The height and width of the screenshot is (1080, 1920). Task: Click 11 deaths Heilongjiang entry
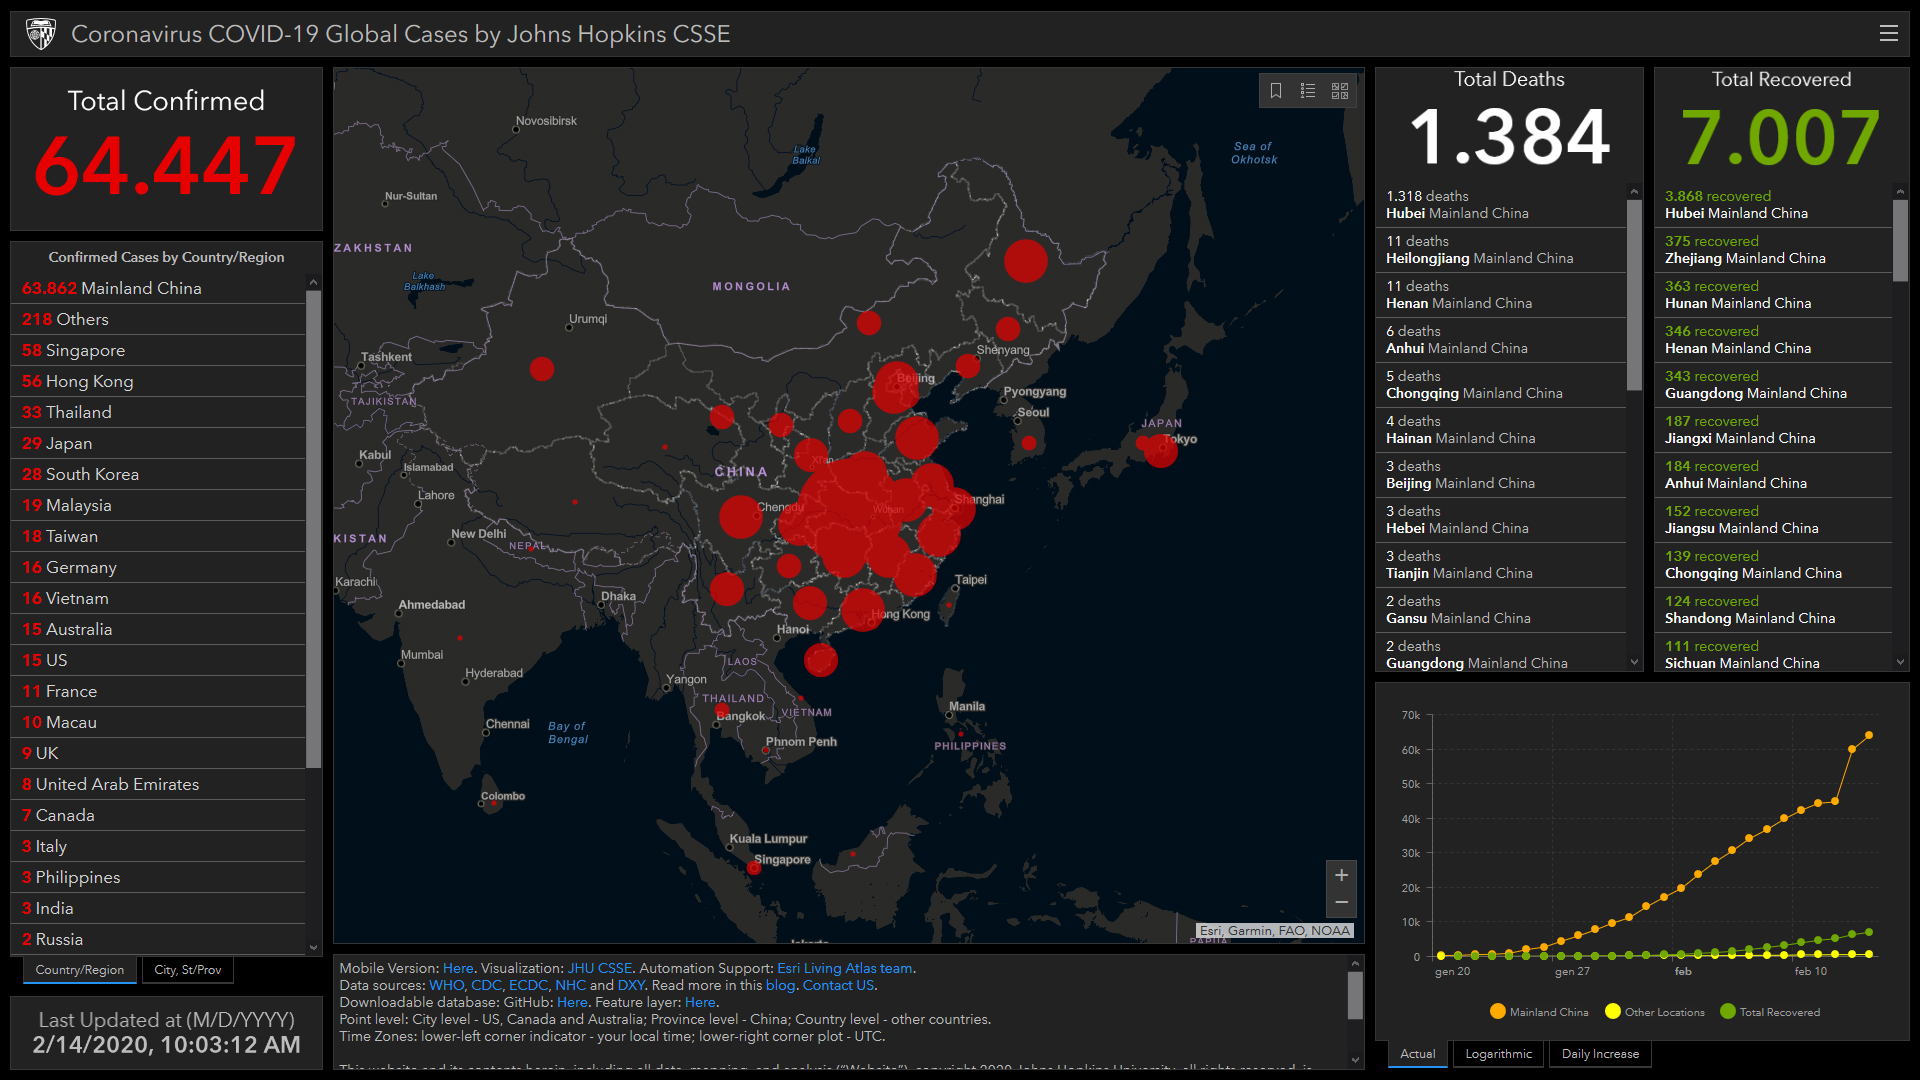coord(1502,250)
